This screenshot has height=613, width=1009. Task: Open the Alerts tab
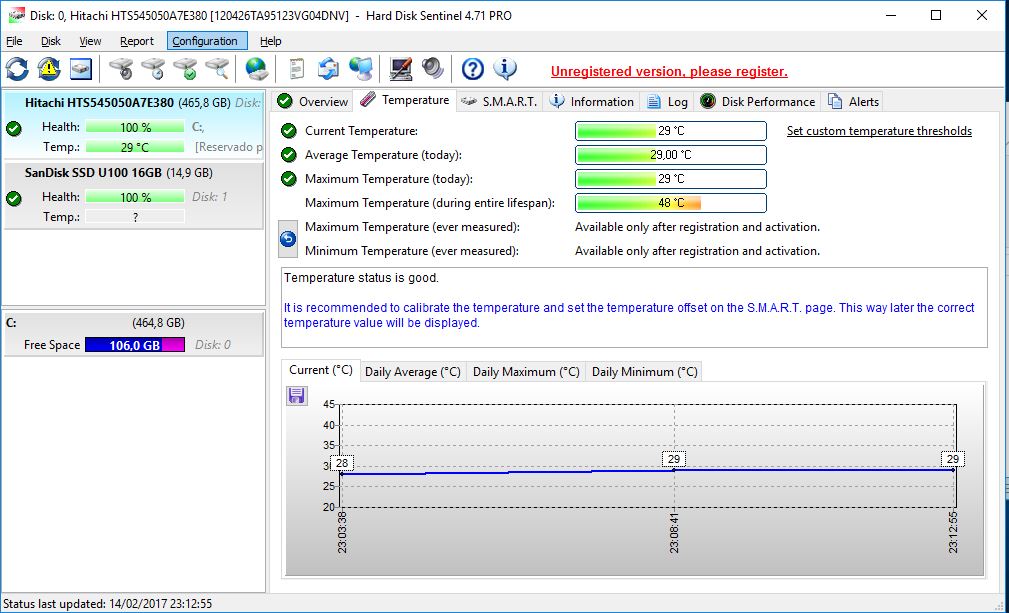[855, 101]
